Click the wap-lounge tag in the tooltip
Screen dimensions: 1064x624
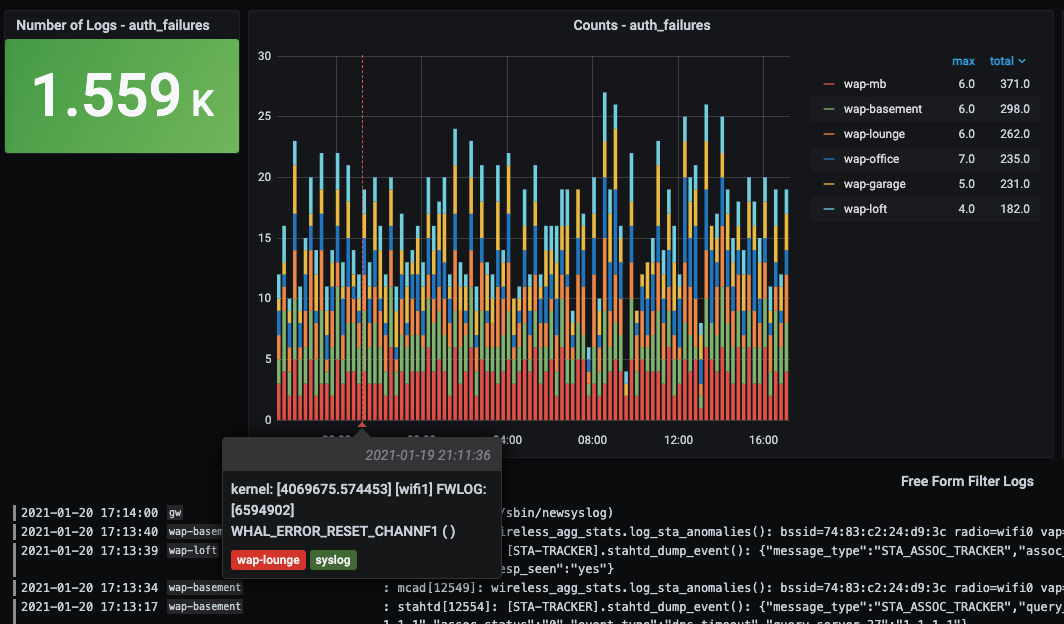[268, 560]
